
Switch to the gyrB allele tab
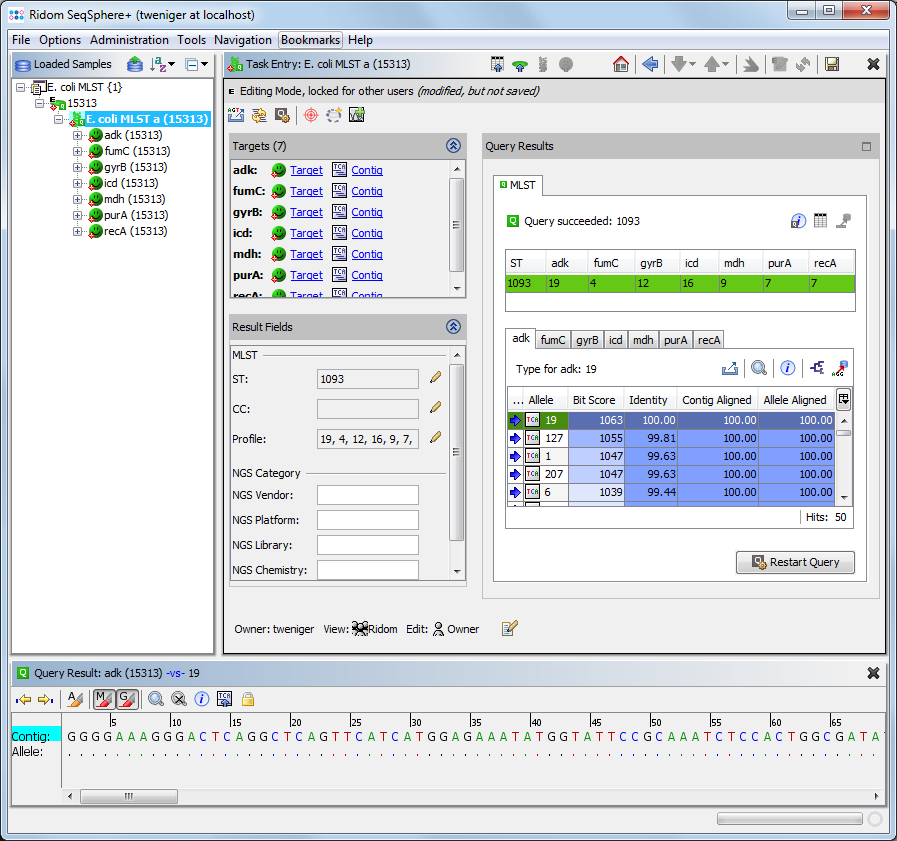587,340
